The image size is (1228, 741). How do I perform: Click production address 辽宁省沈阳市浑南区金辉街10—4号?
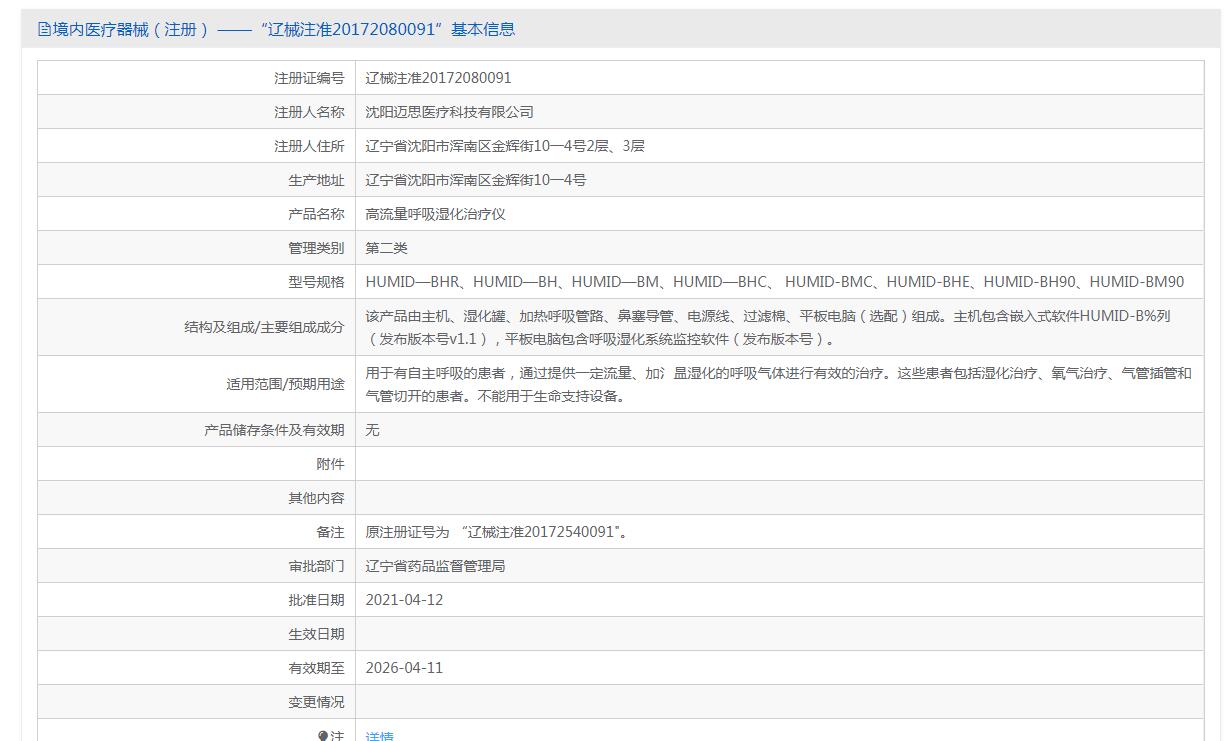tap(476, 180)
